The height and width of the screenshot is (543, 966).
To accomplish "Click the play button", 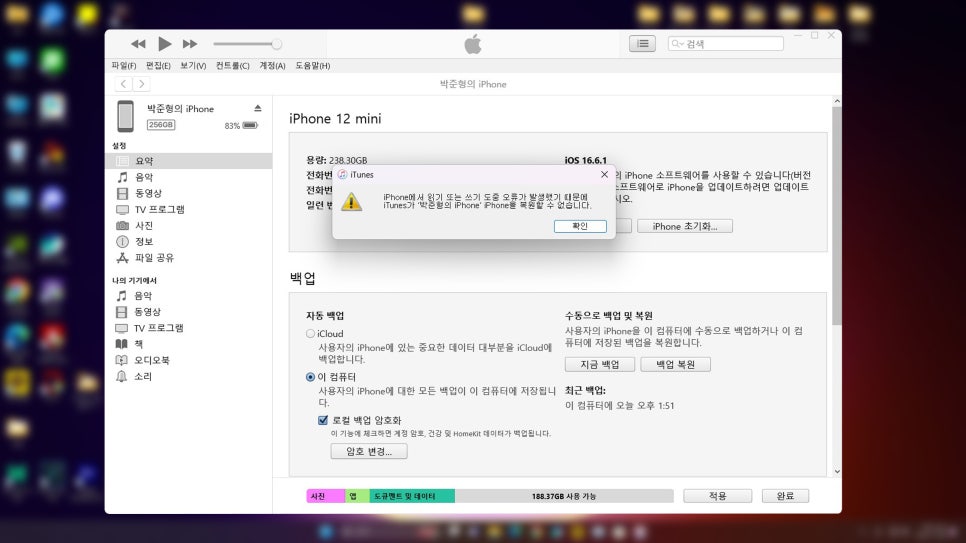I will click(x=164, y=44).
